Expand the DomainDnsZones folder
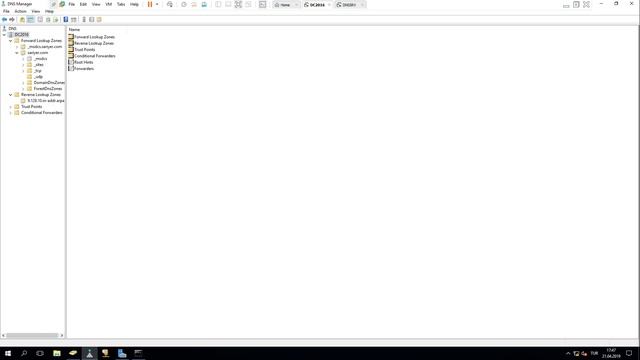640x360 pixels. (x=23, y=83)
